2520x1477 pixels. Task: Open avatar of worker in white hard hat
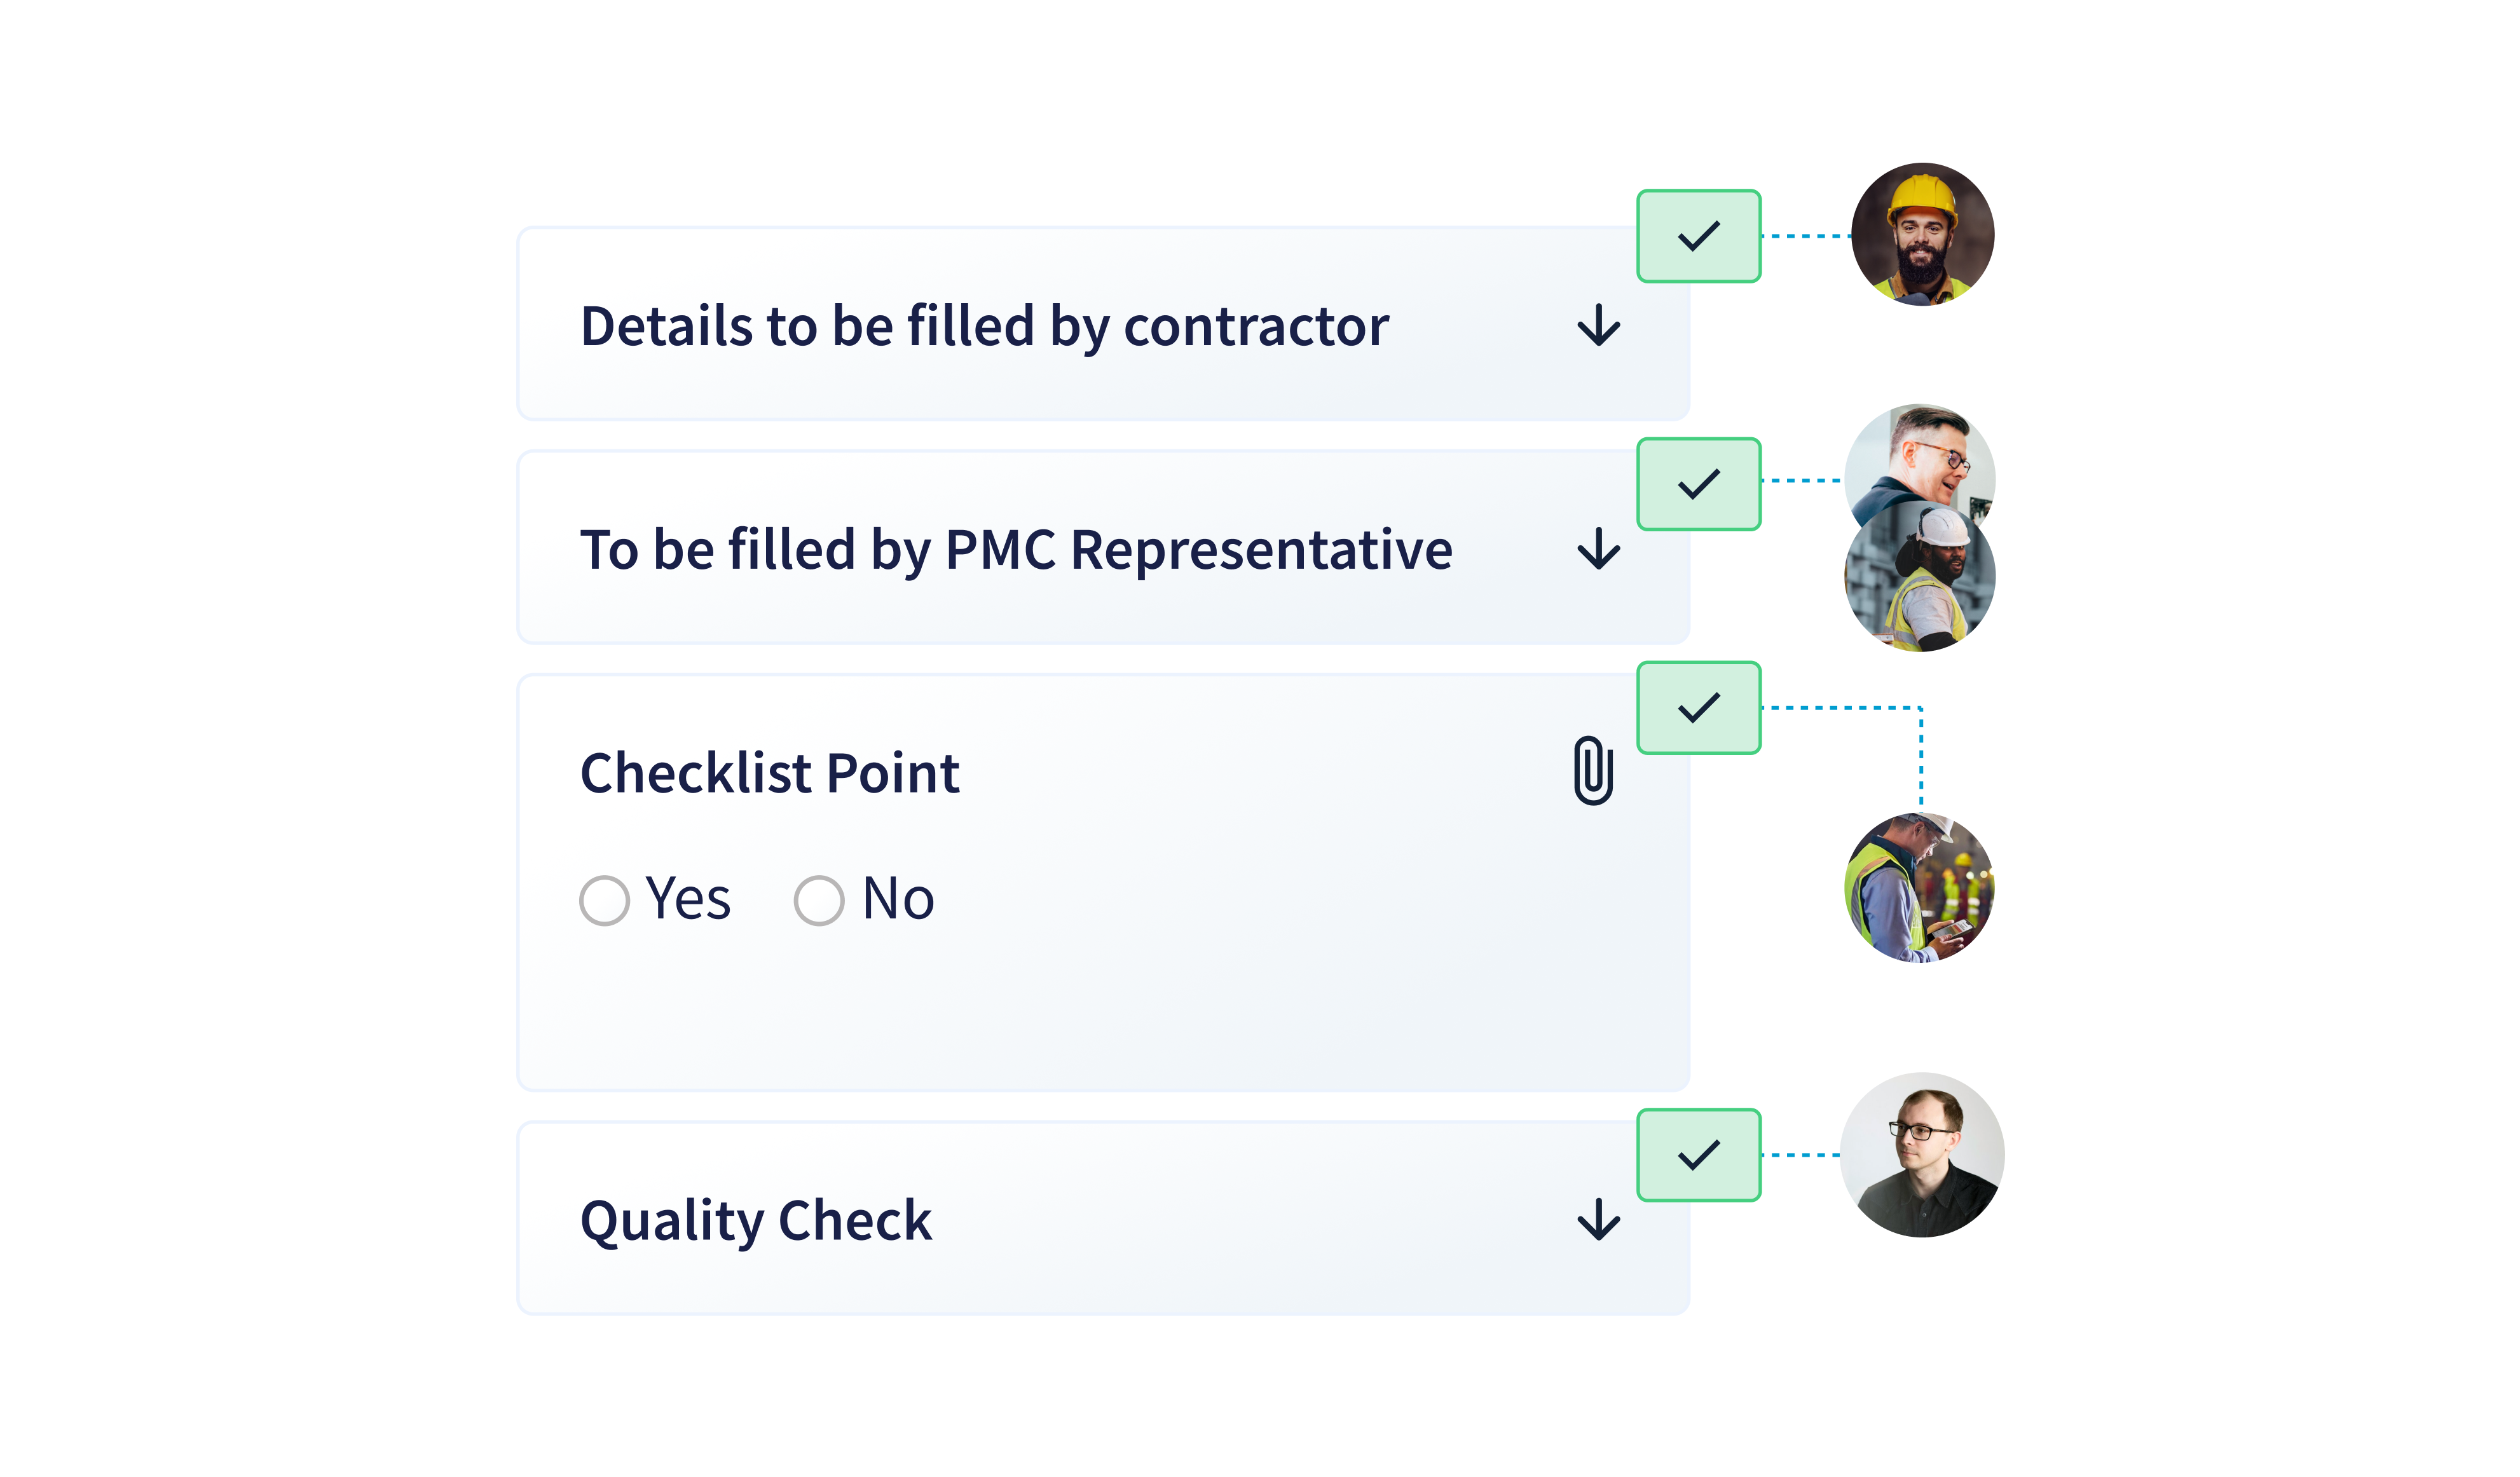[x=1920, y=577]
